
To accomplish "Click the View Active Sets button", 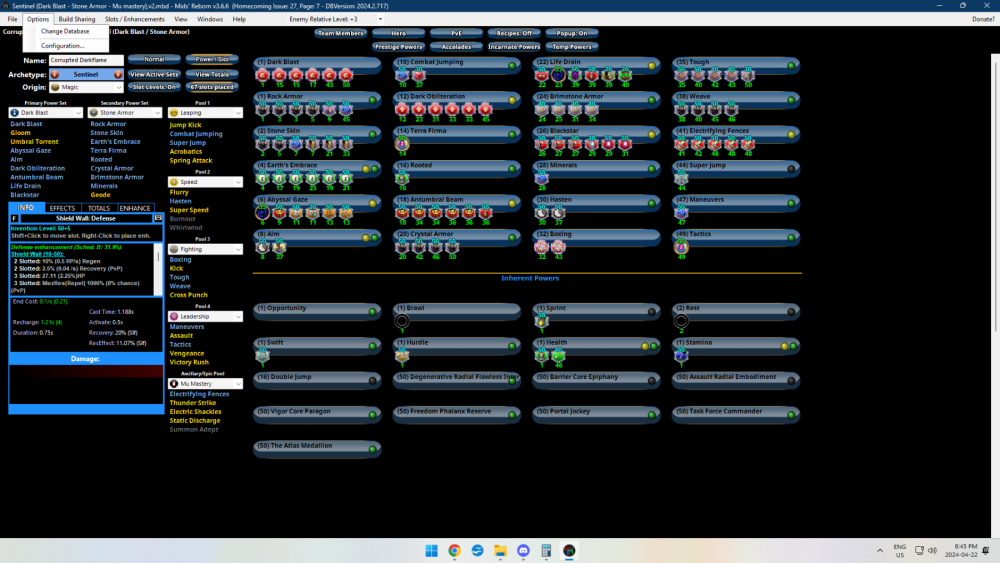I will (x=154, y=75).
